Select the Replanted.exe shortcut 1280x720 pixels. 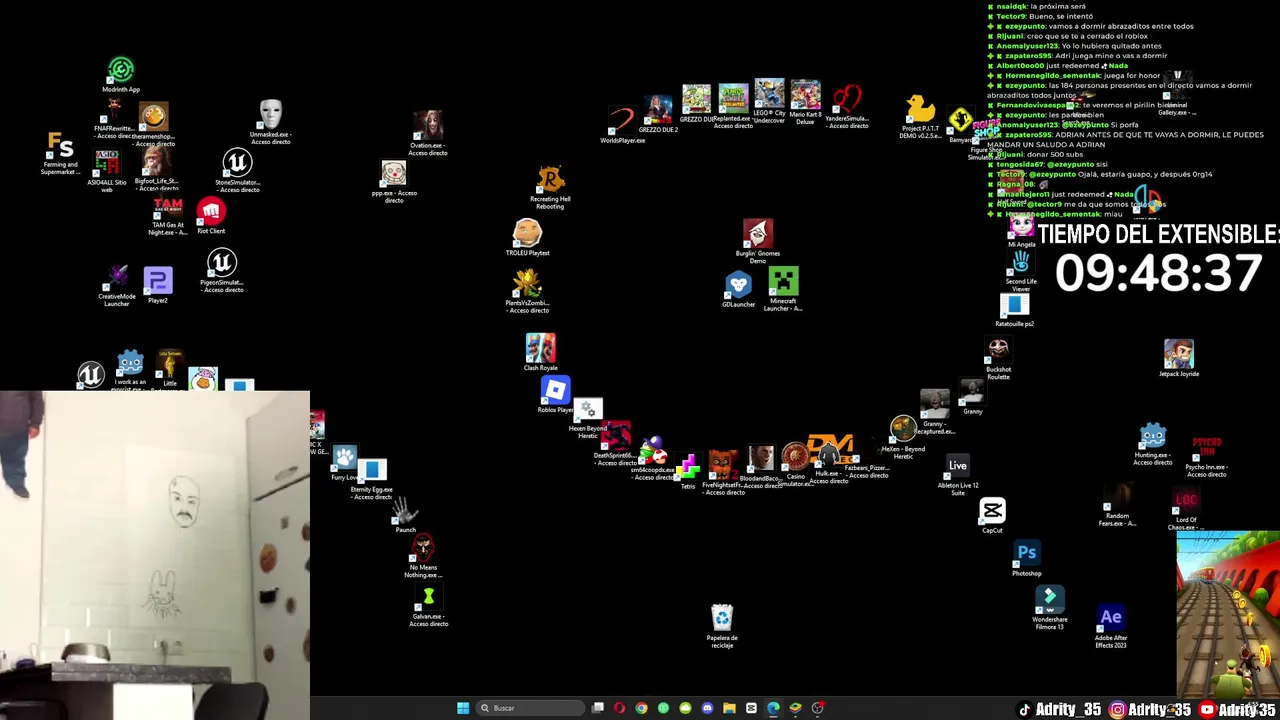tap(733, 107)
